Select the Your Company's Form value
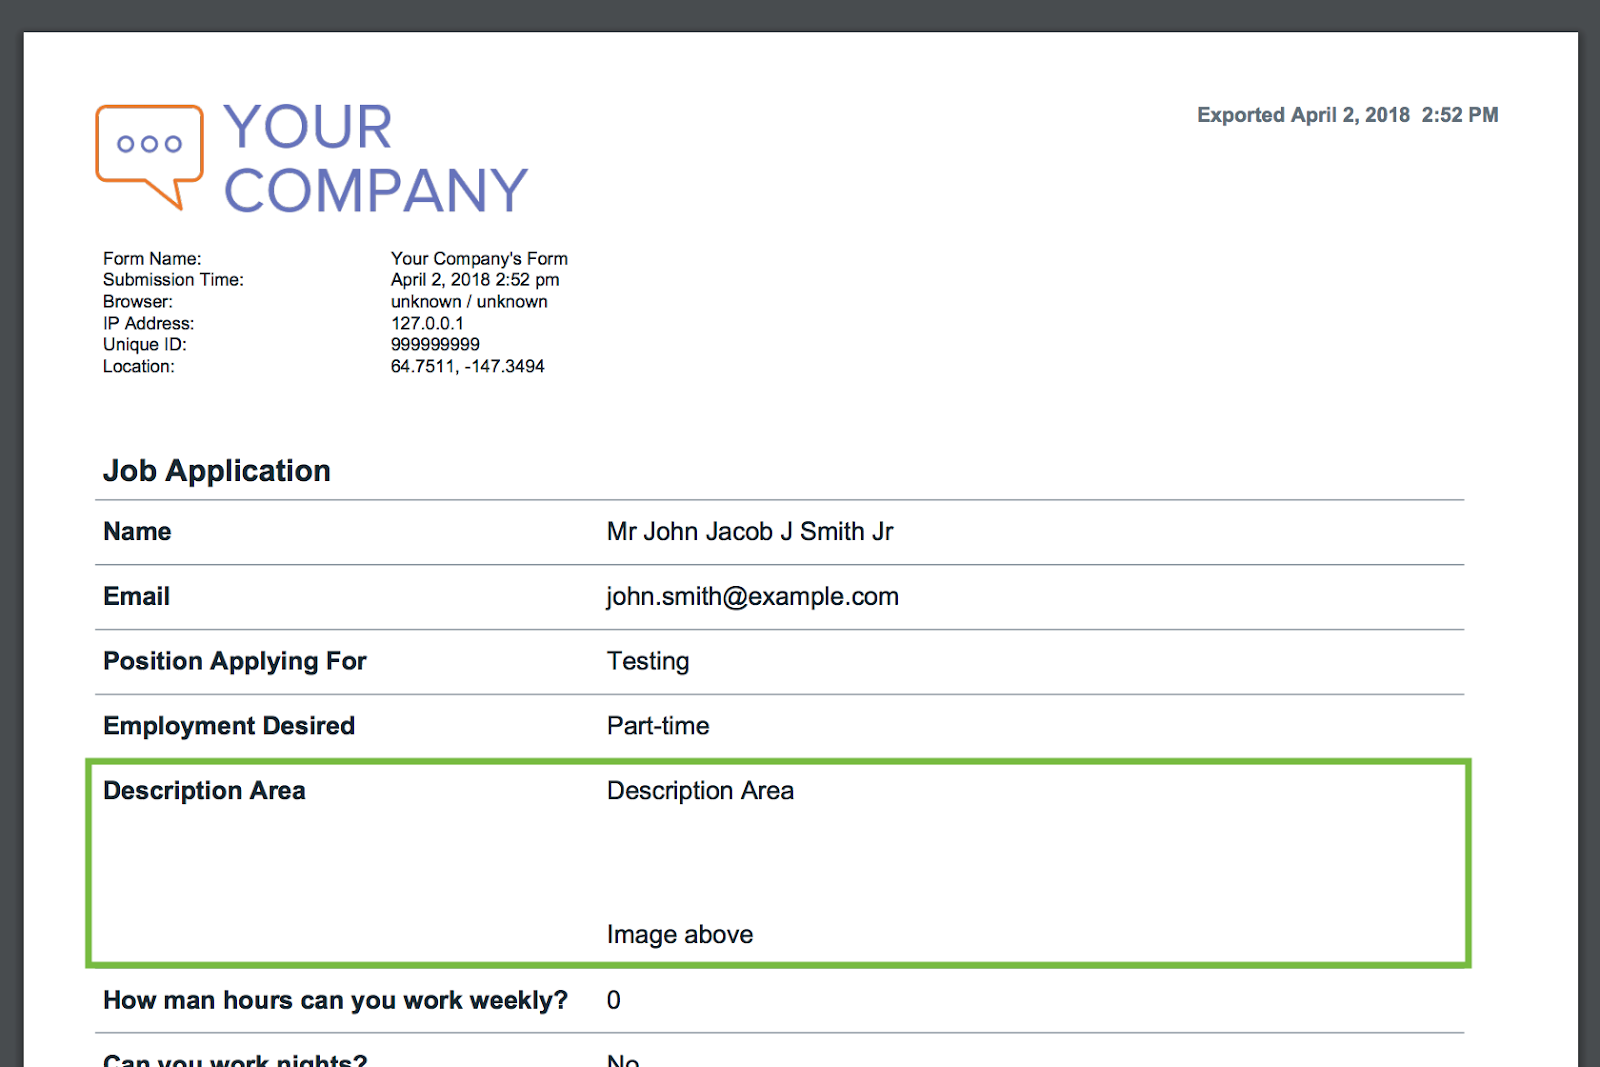Image resolution: width=1600 pixels, height=1067 pixels. (x=479, y=259)
